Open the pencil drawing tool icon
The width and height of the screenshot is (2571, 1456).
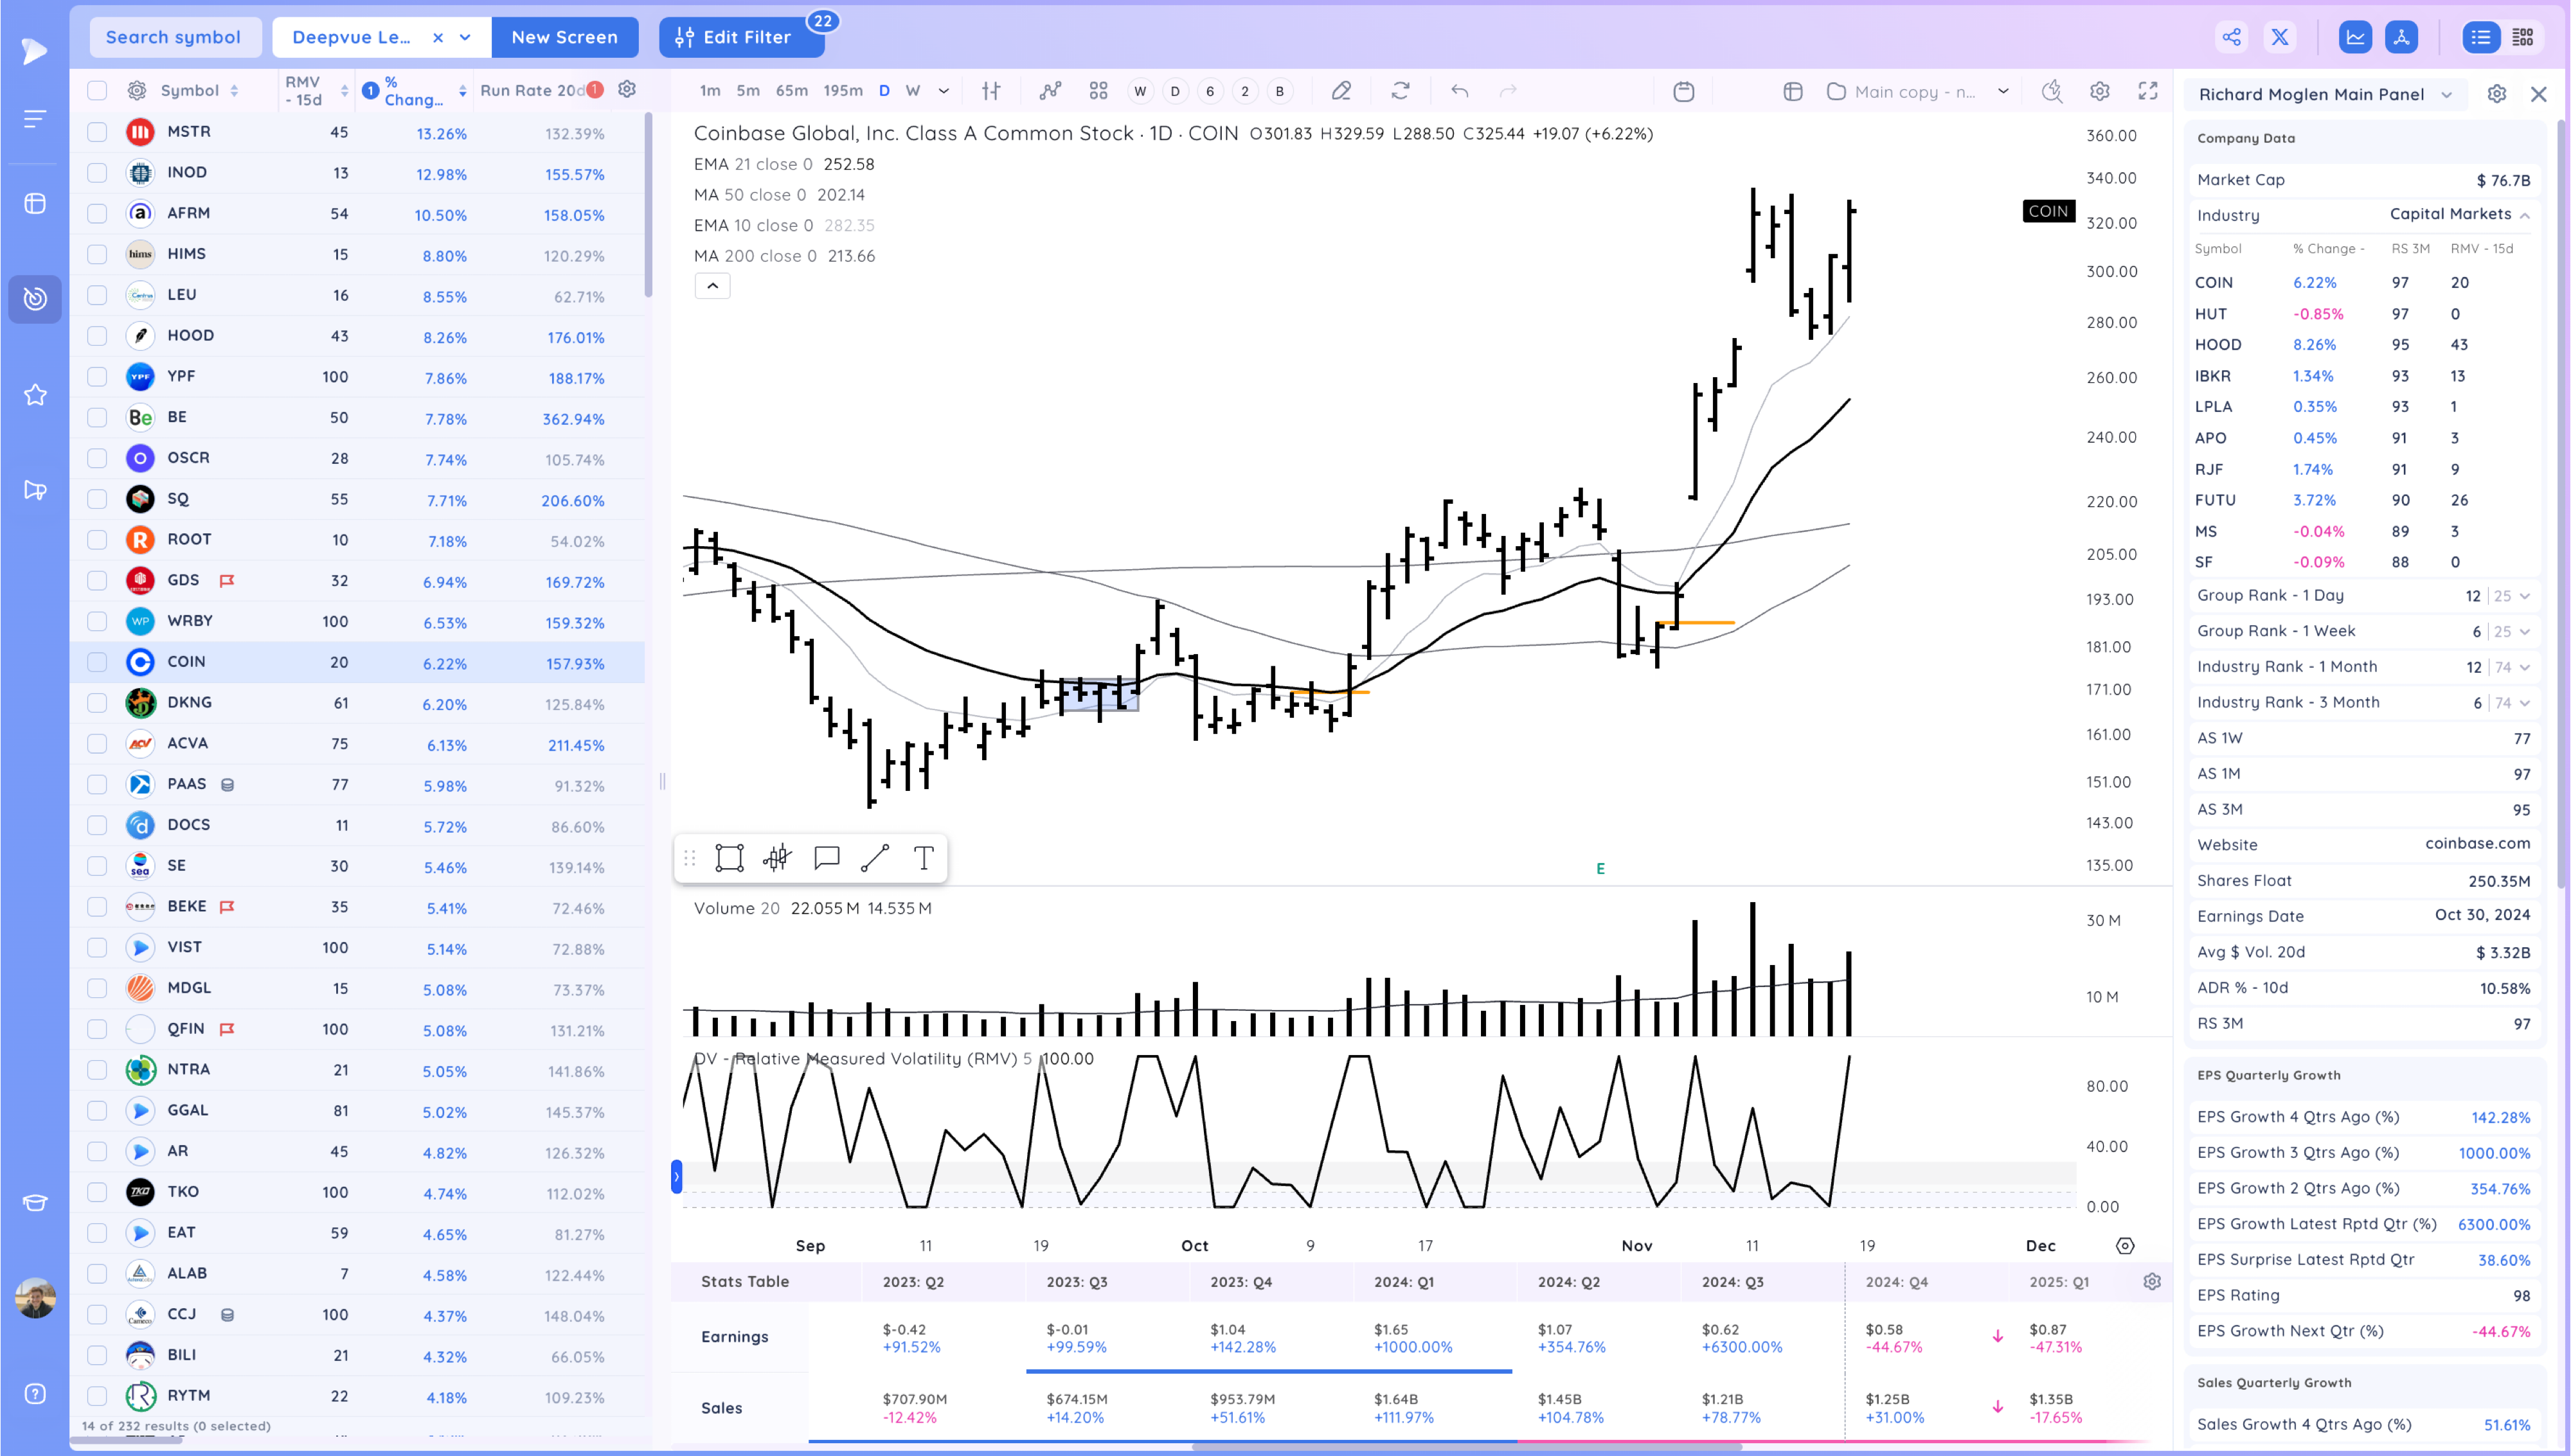tap(1341, 91)
